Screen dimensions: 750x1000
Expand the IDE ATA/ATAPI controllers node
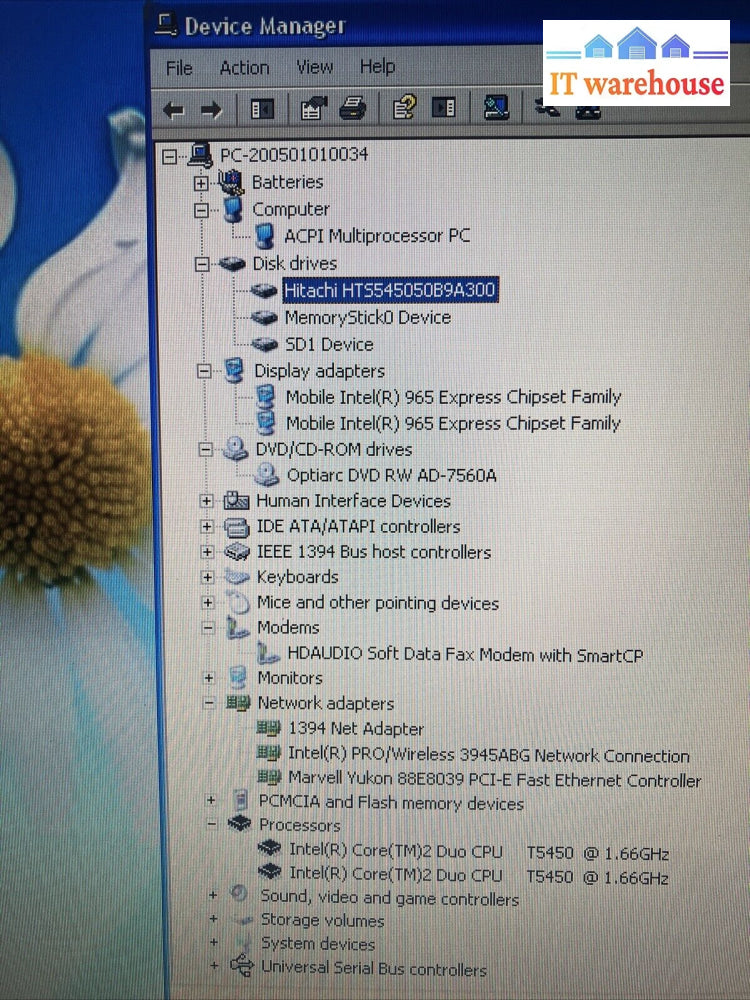[206, 527]
